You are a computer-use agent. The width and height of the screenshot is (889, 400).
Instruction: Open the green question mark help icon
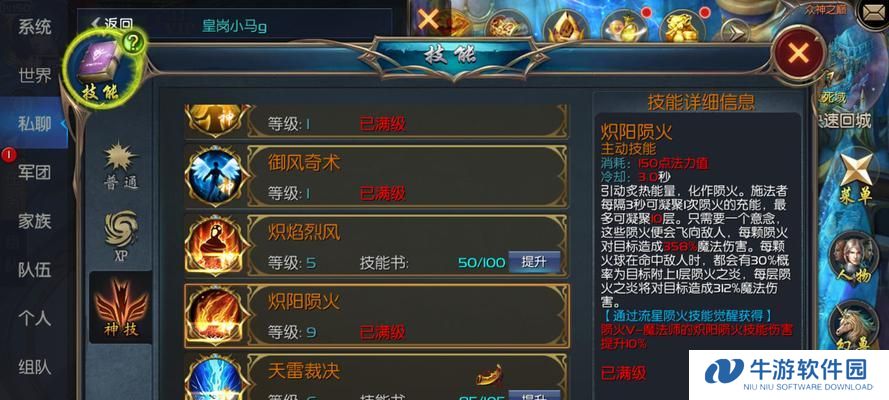[132, 45]
